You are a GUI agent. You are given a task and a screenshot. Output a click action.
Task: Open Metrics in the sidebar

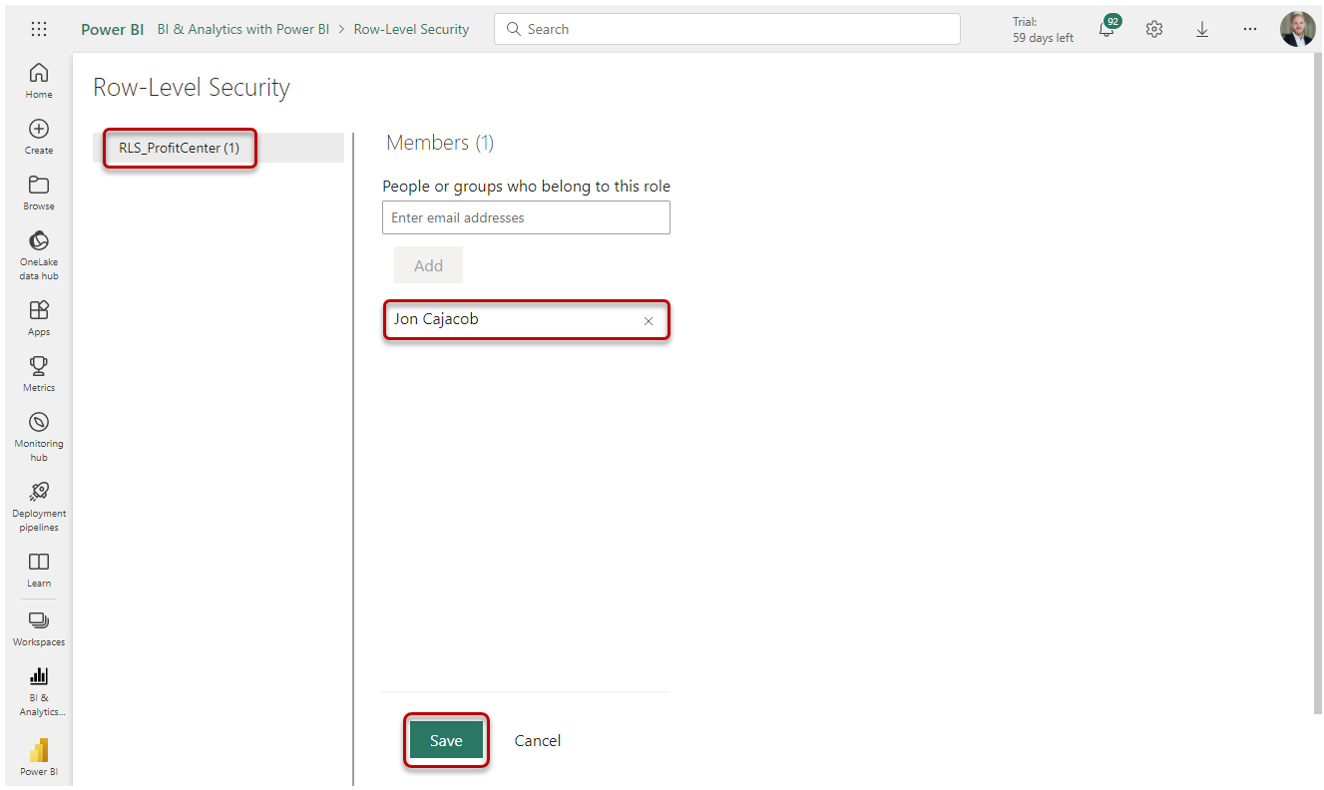pyautogui.click(x=39, y=374)
